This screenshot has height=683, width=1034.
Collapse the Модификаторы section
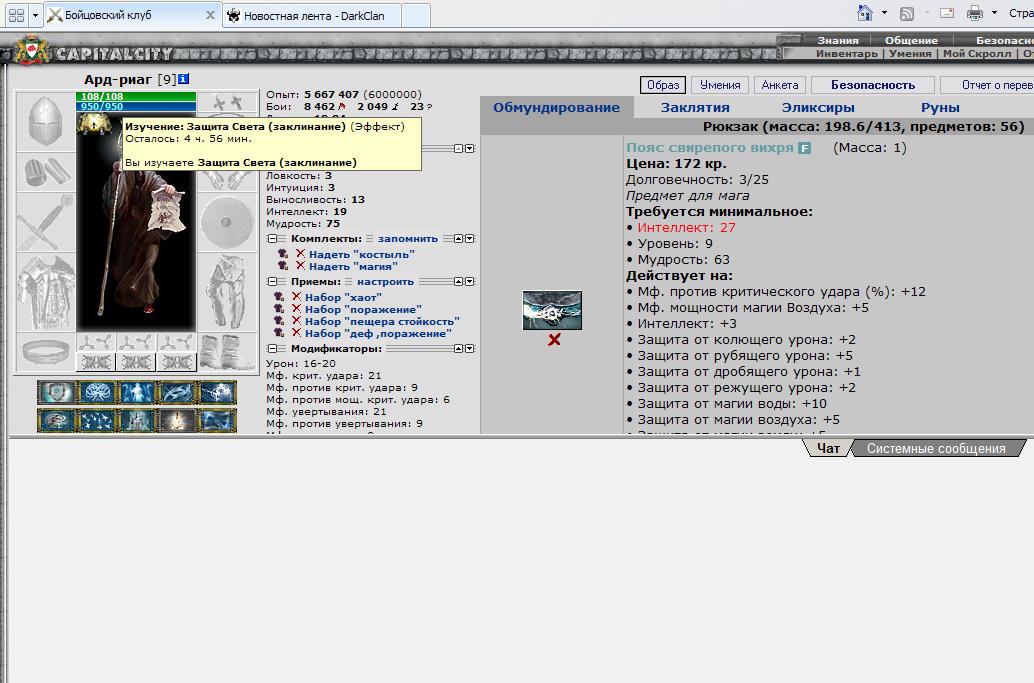[x=272, y=349]
